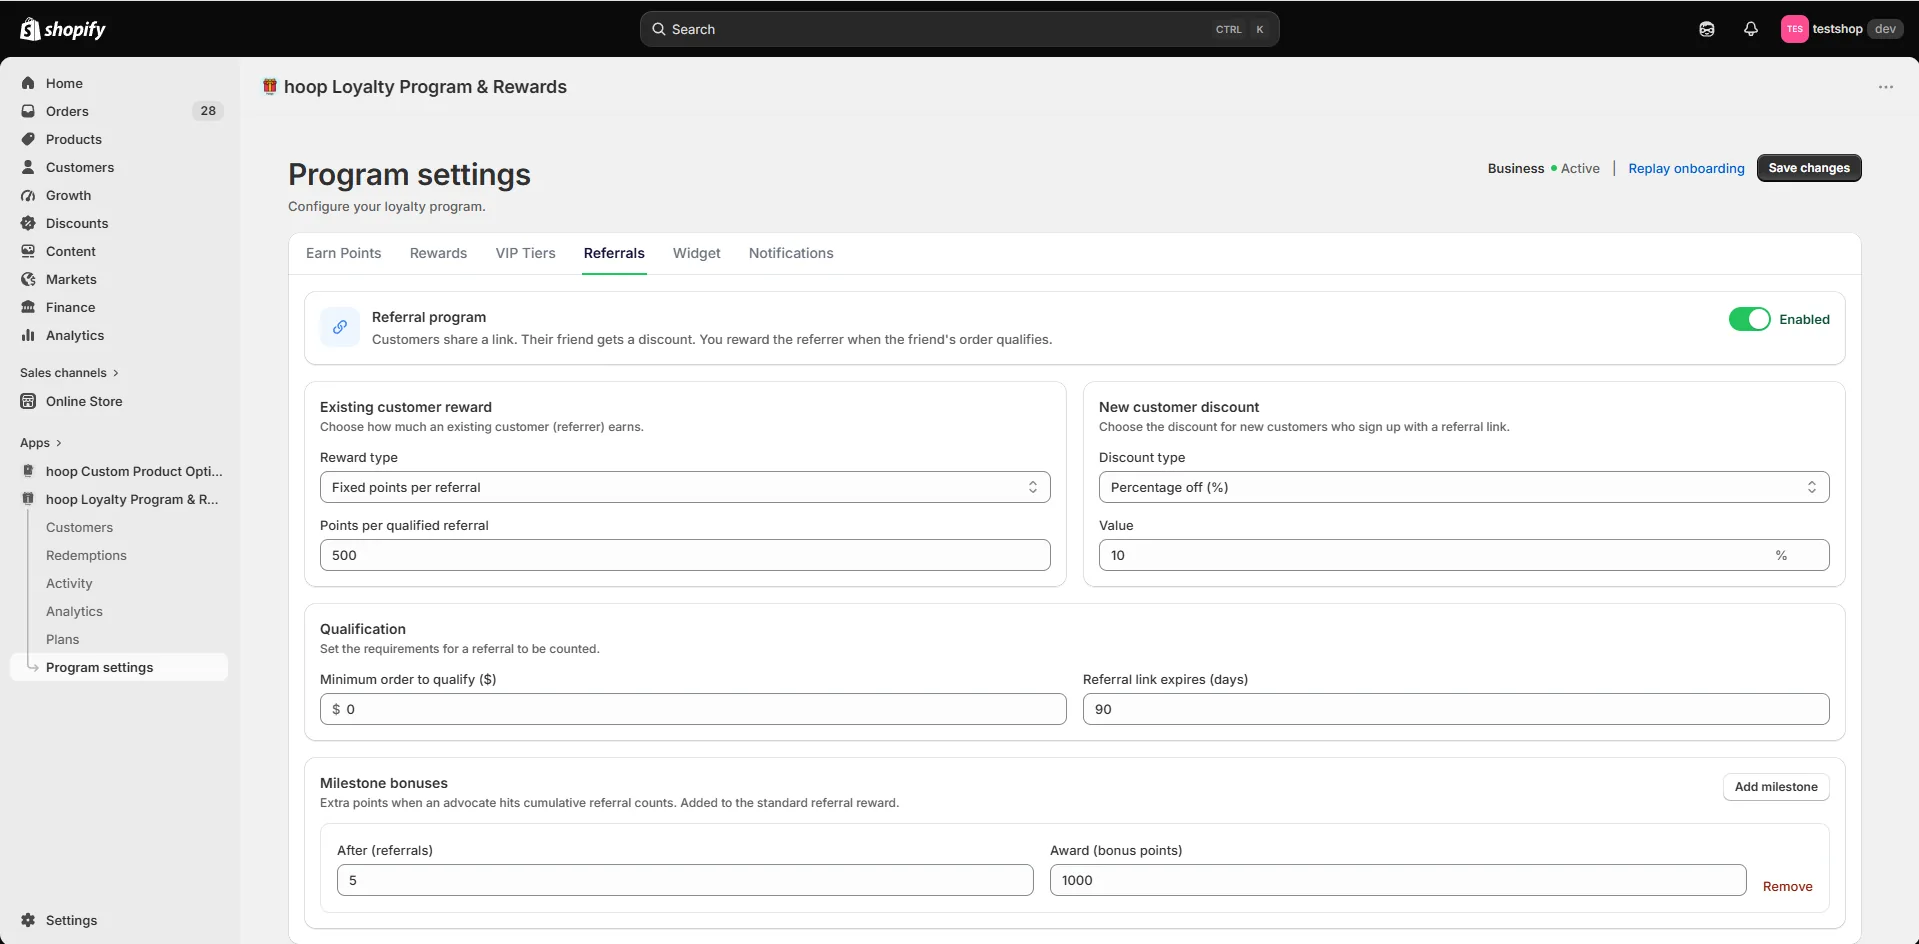This screenshot has height=944, width=1919.
Task: Open Home from the sidebar
Action: click(x=64, y=83)
